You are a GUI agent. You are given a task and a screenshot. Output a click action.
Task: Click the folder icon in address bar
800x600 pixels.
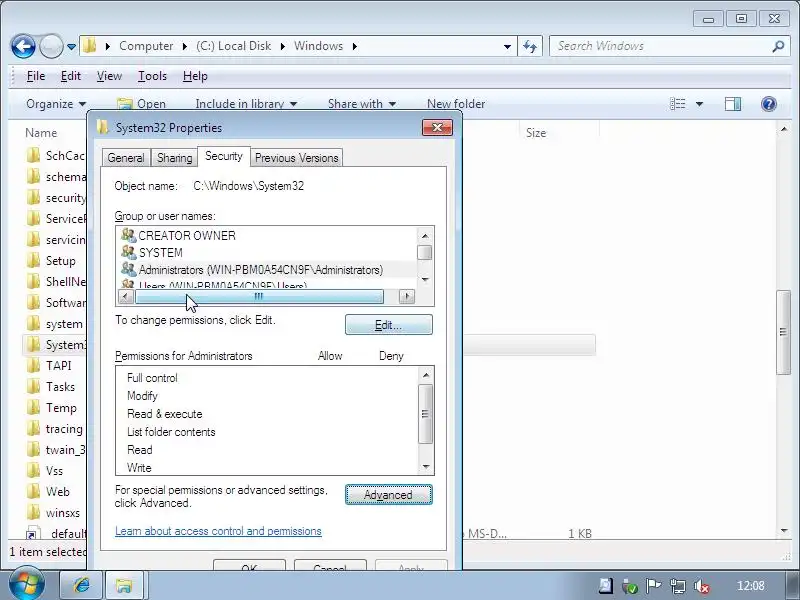click(89, 46)
